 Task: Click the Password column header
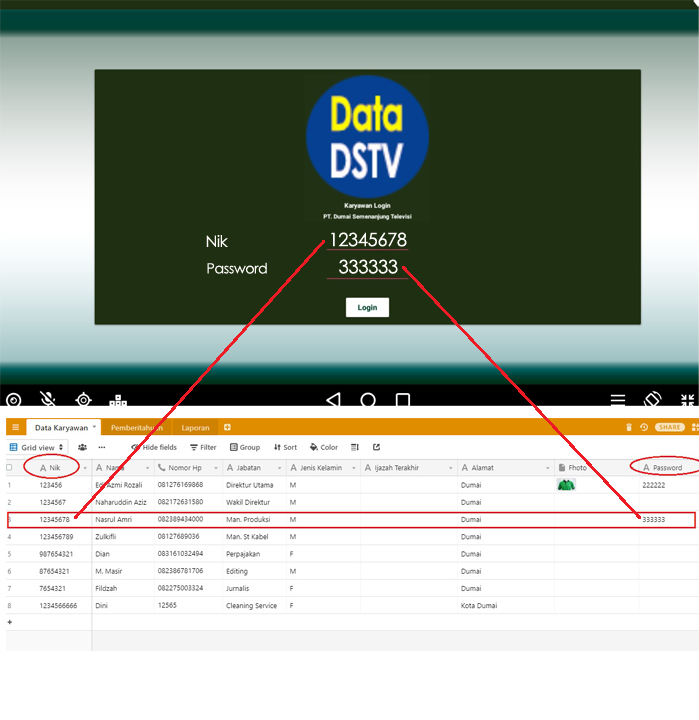[669, 467]
